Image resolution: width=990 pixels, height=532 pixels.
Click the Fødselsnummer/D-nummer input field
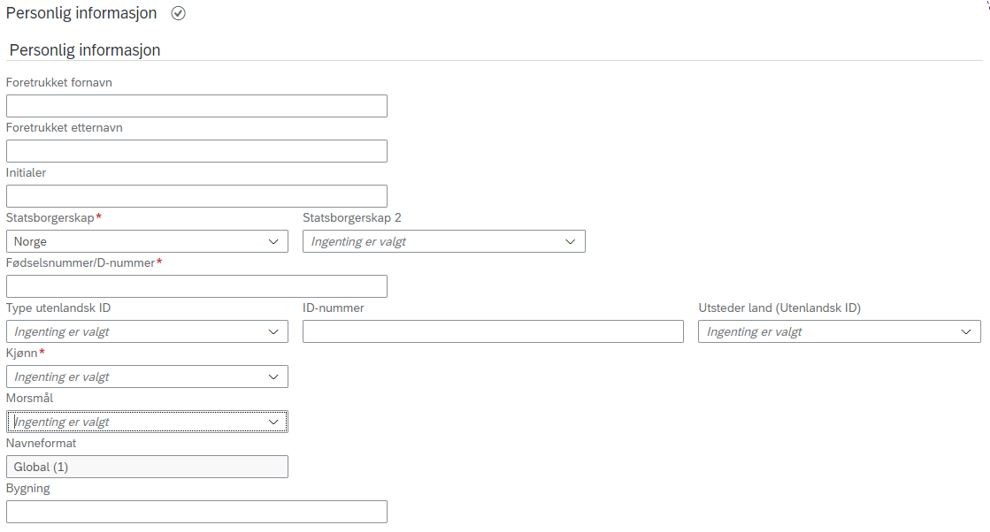(196, 287)
